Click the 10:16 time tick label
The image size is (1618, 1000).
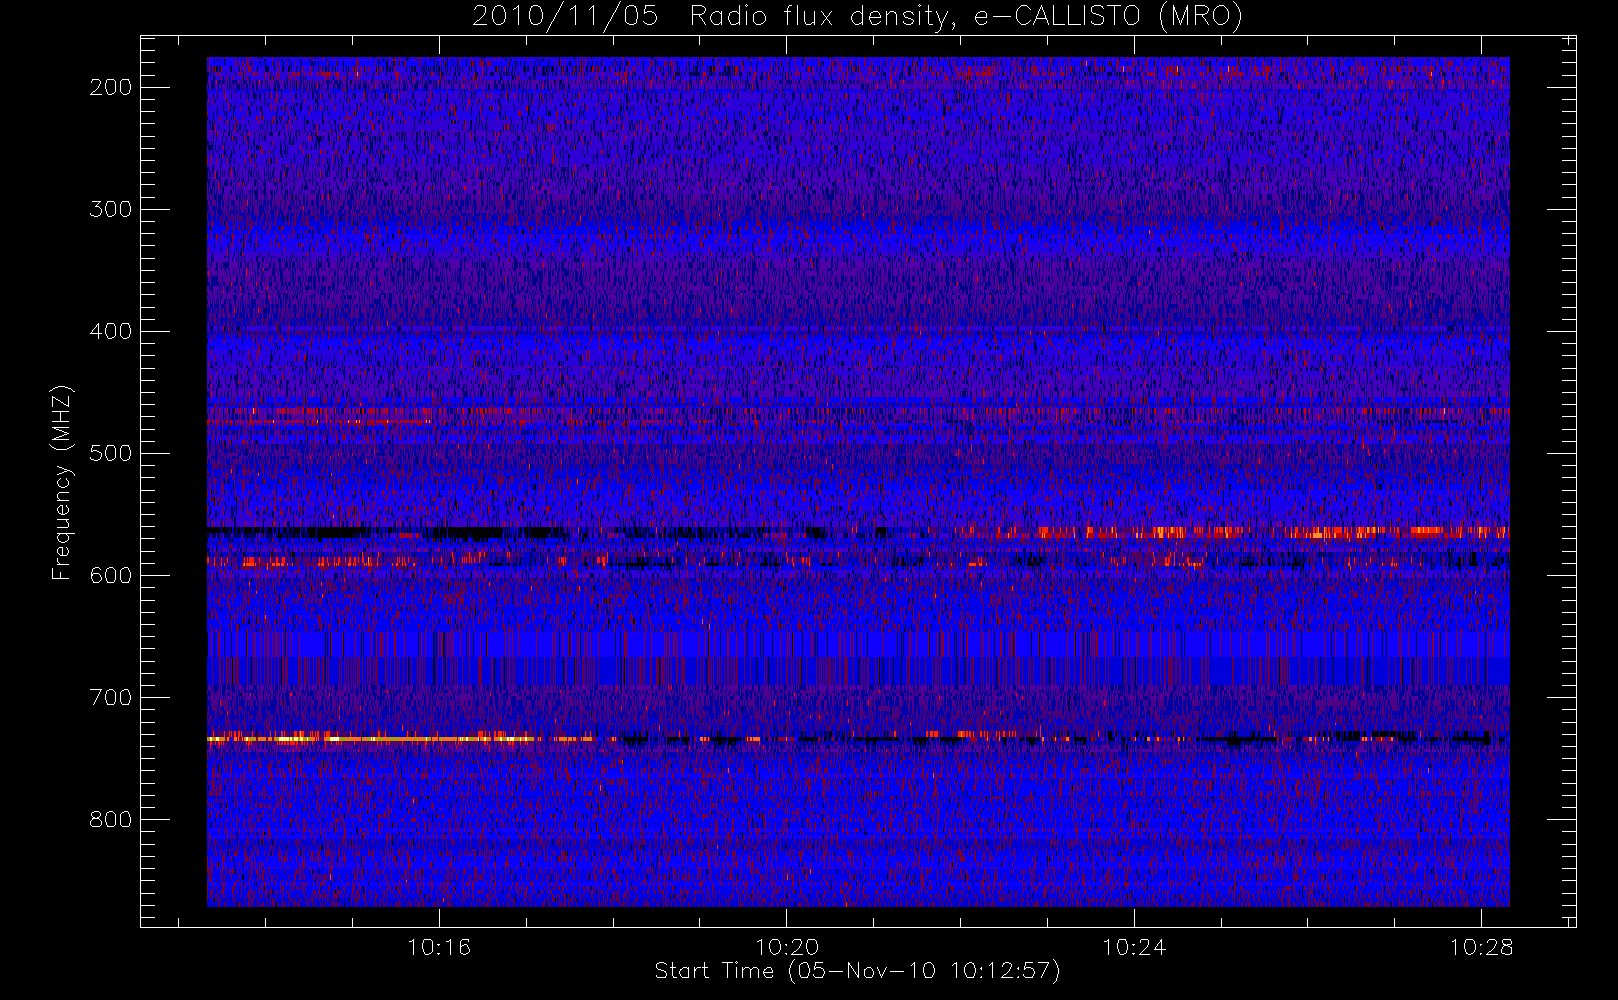pyautogui.click(x=439, y=947)
